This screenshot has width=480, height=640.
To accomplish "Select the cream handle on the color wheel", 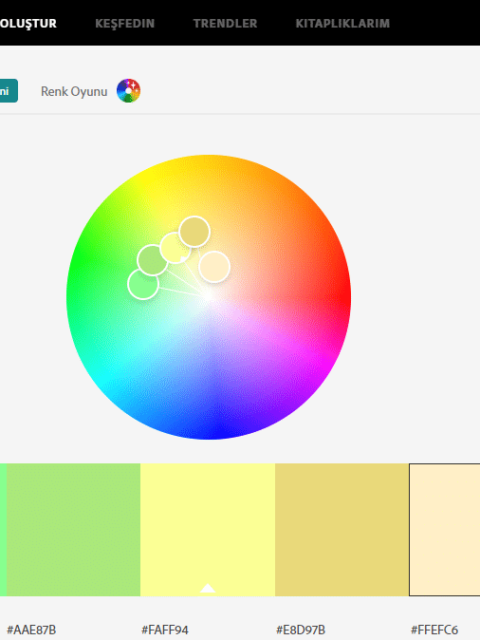I will (214, 267).
